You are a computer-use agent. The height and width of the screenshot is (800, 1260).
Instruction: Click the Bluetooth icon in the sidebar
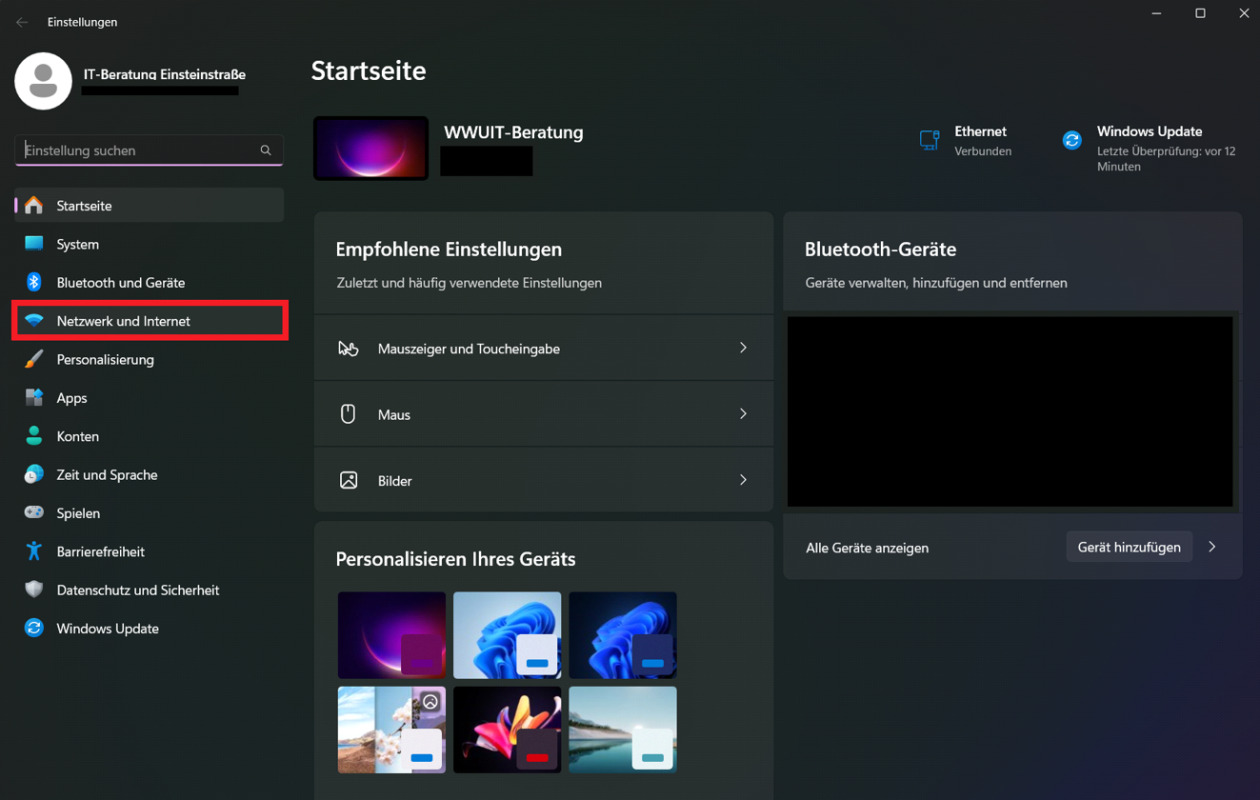coord(34,282)
